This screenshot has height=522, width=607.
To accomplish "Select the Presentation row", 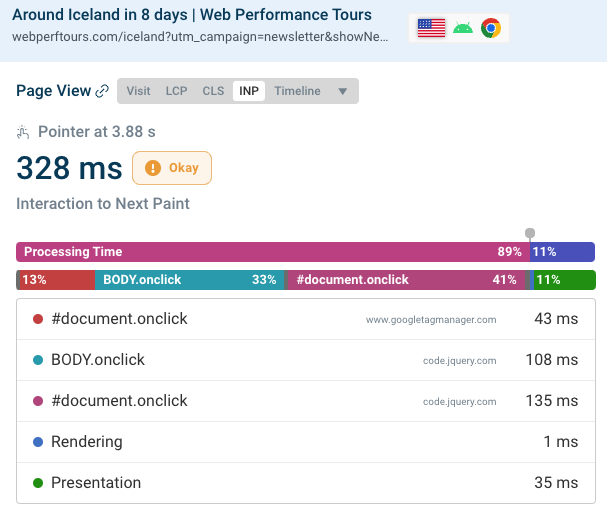I will click(306, 483).
